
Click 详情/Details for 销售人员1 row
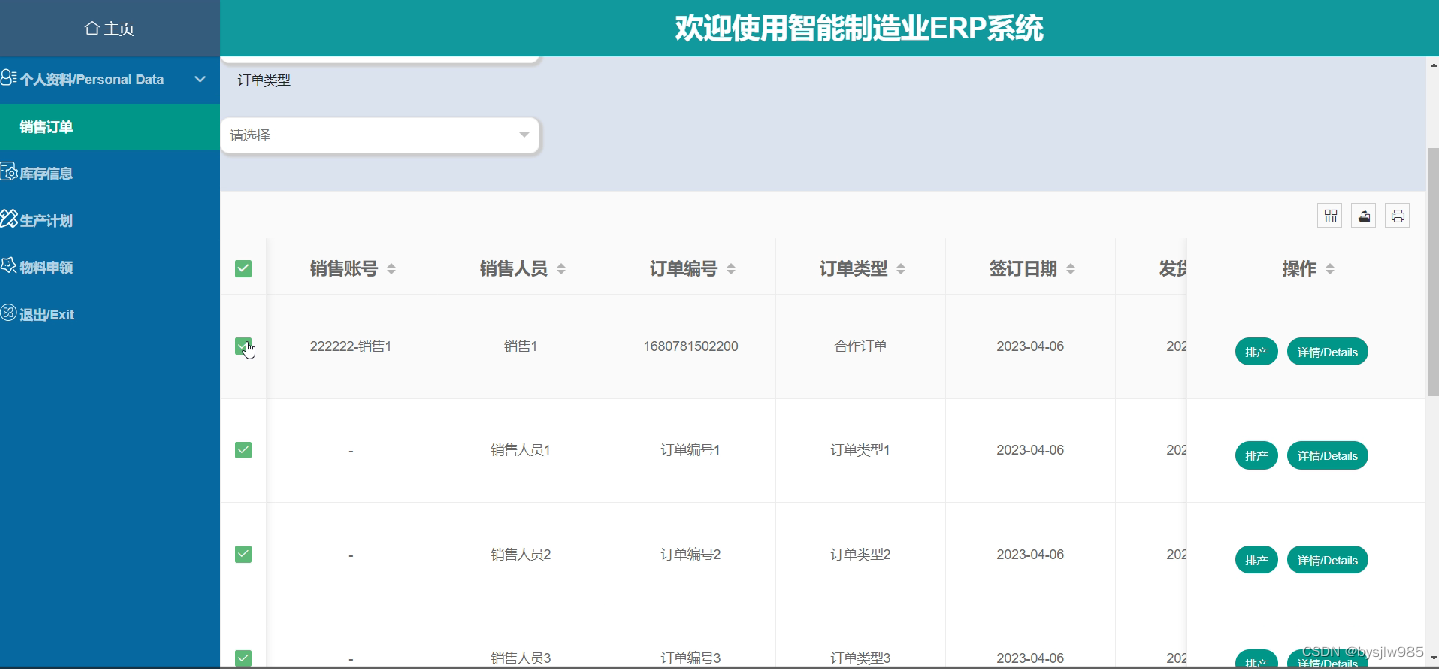tap(1327, 456)
